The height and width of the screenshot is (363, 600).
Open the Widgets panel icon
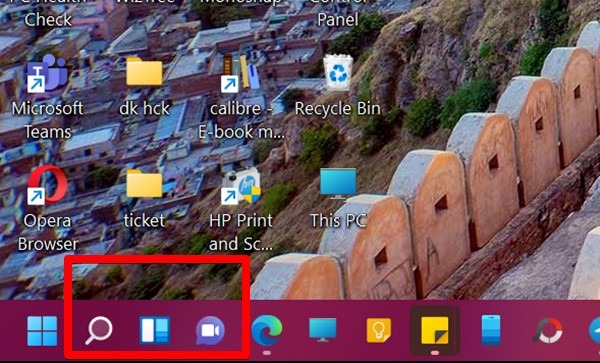click(x=155, y=330)
